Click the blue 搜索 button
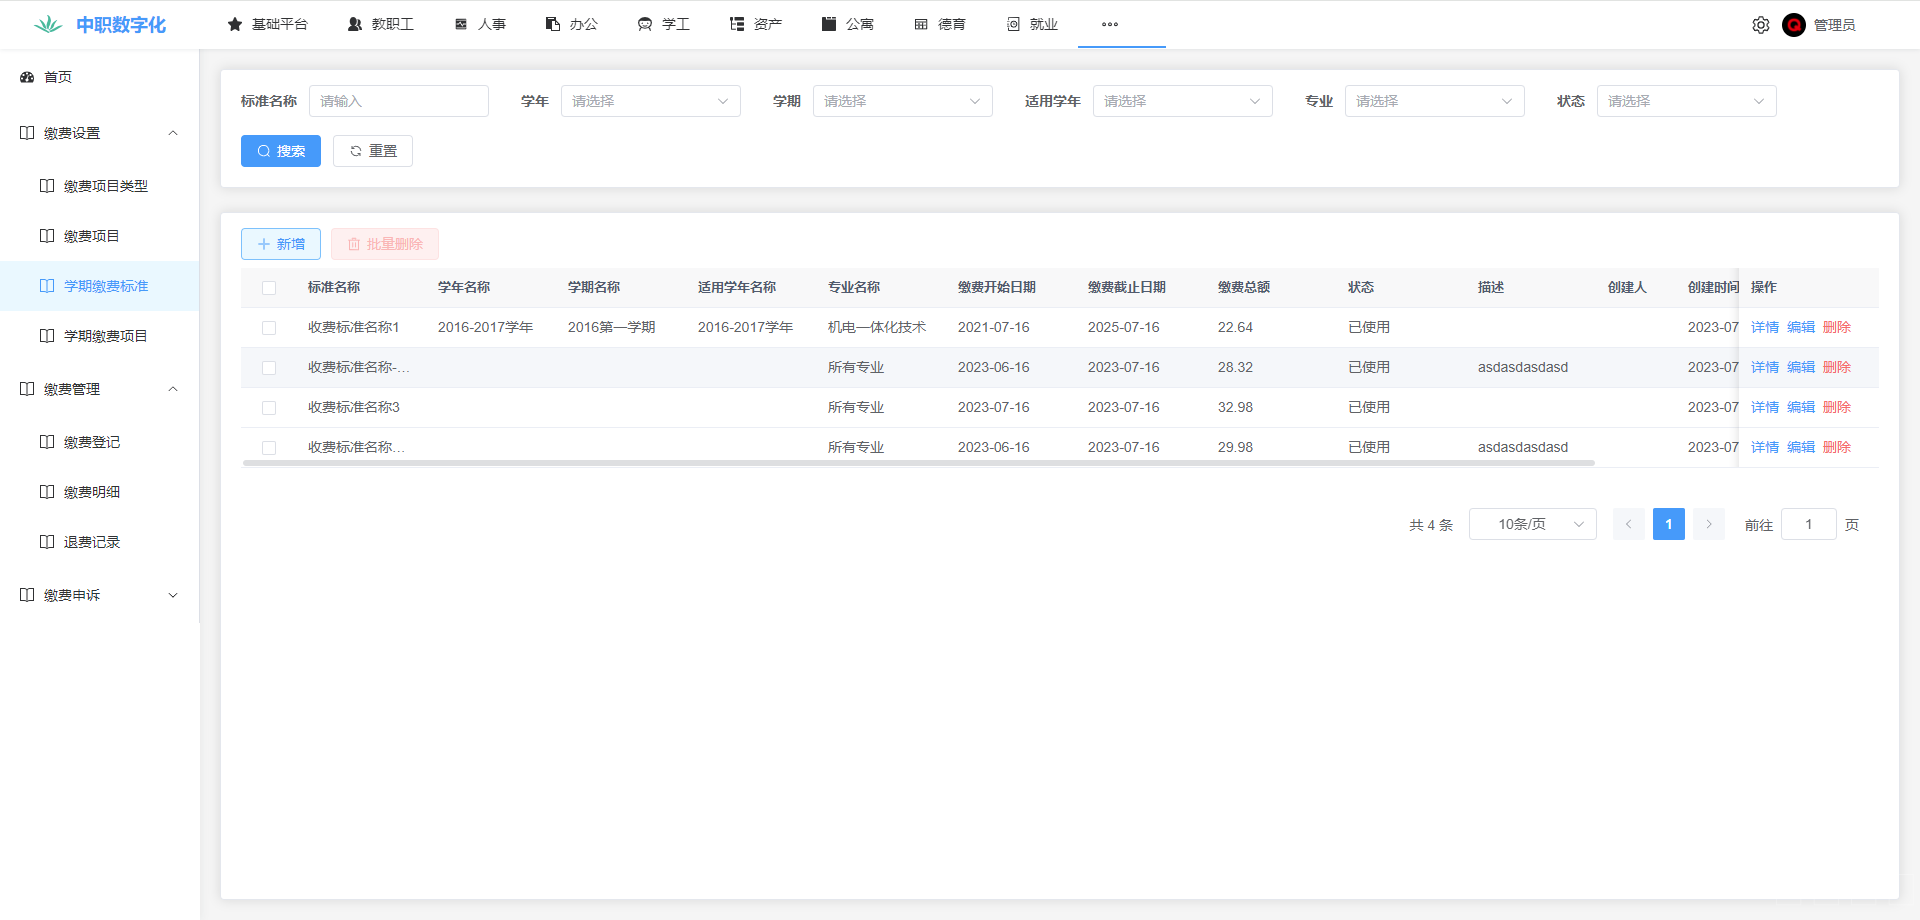The image size is (1920, 920). 281,151
